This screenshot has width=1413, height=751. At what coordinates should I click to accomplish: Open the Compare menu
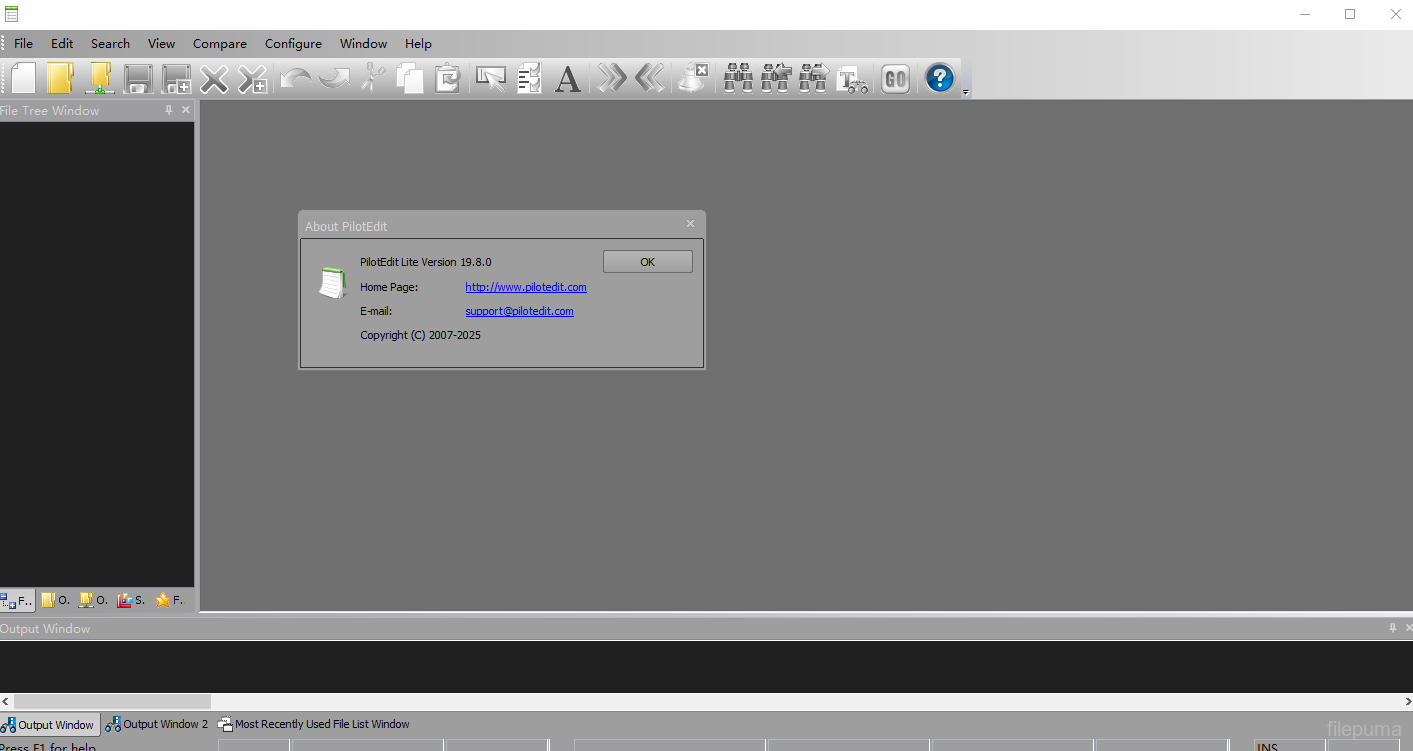[x=220, y=44]
